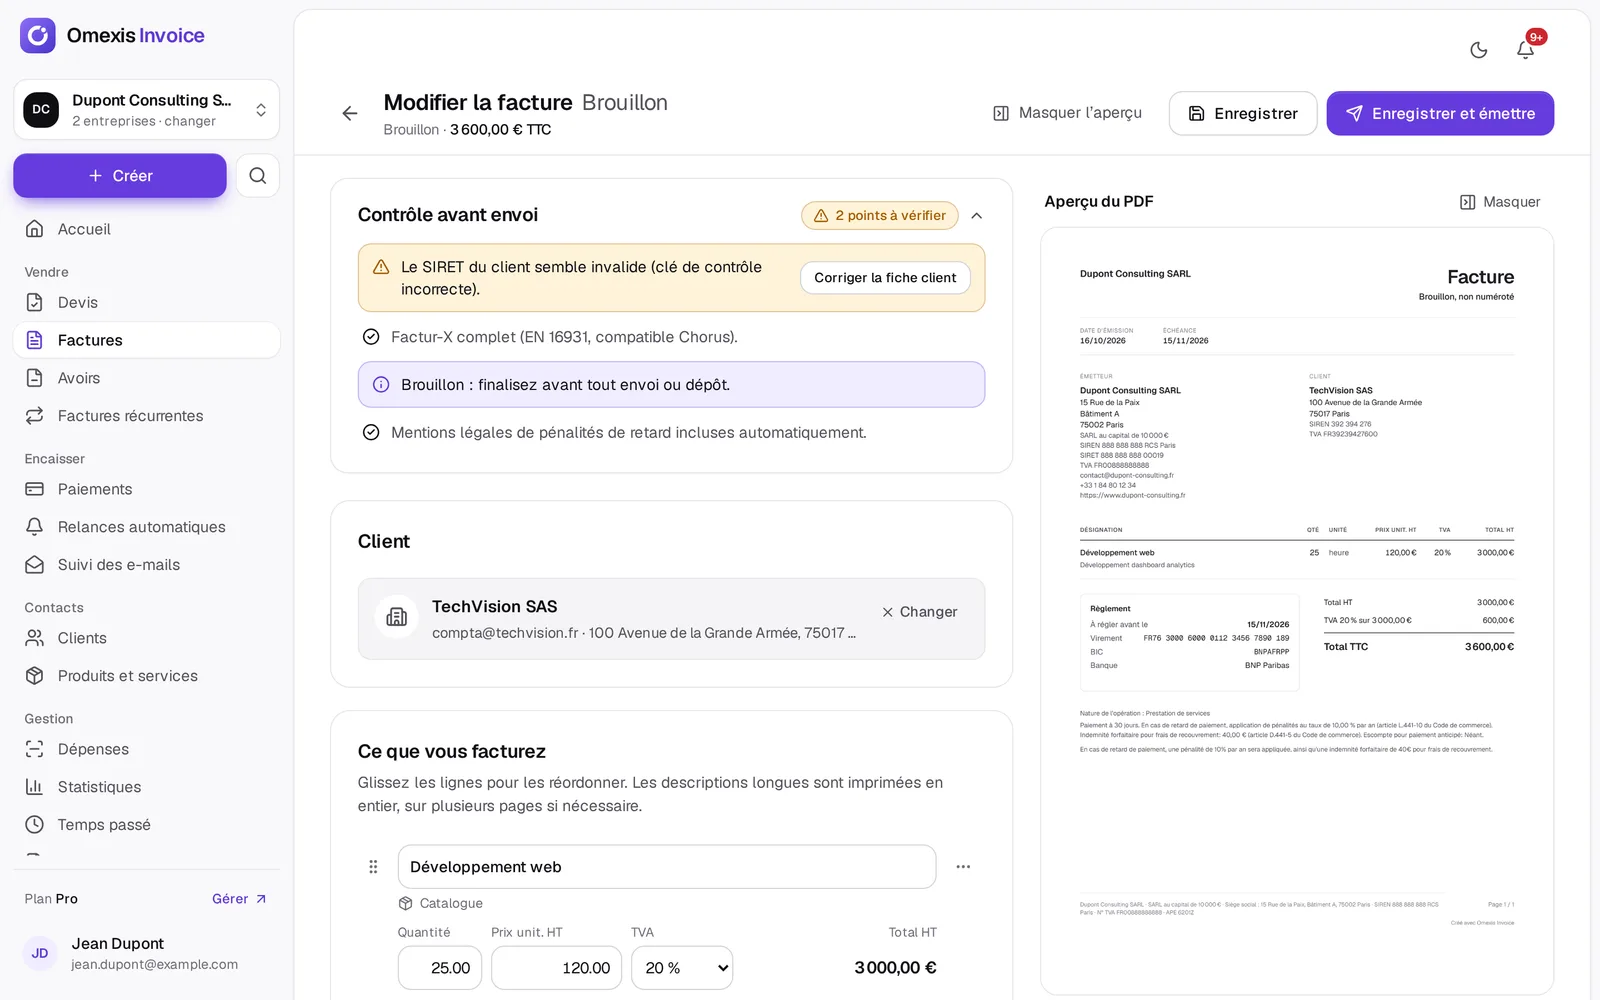The height and width of the screenshot is (1000, 1600).
Task: Click the JD user avatar
Action: (40, 954)
